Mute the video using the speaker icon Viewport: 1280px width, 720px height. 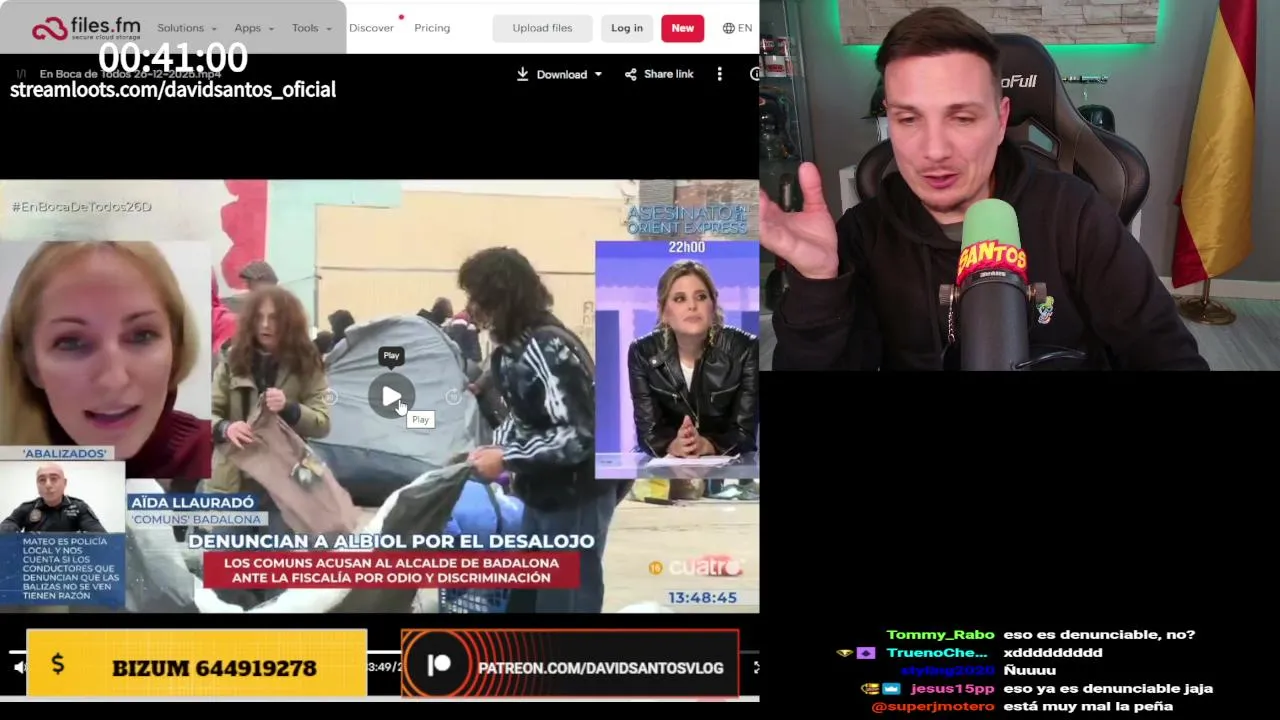[x=19, y=667]
